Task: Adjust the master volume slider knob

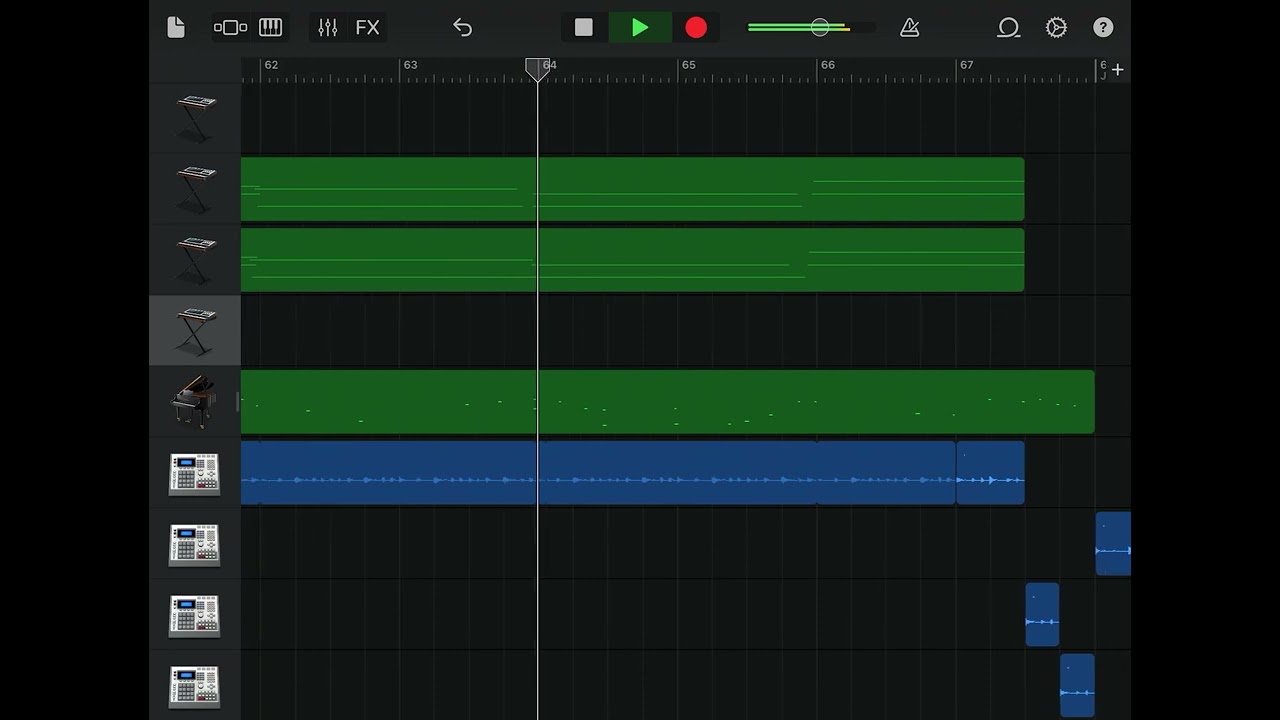Action: (x=820, y=28)
